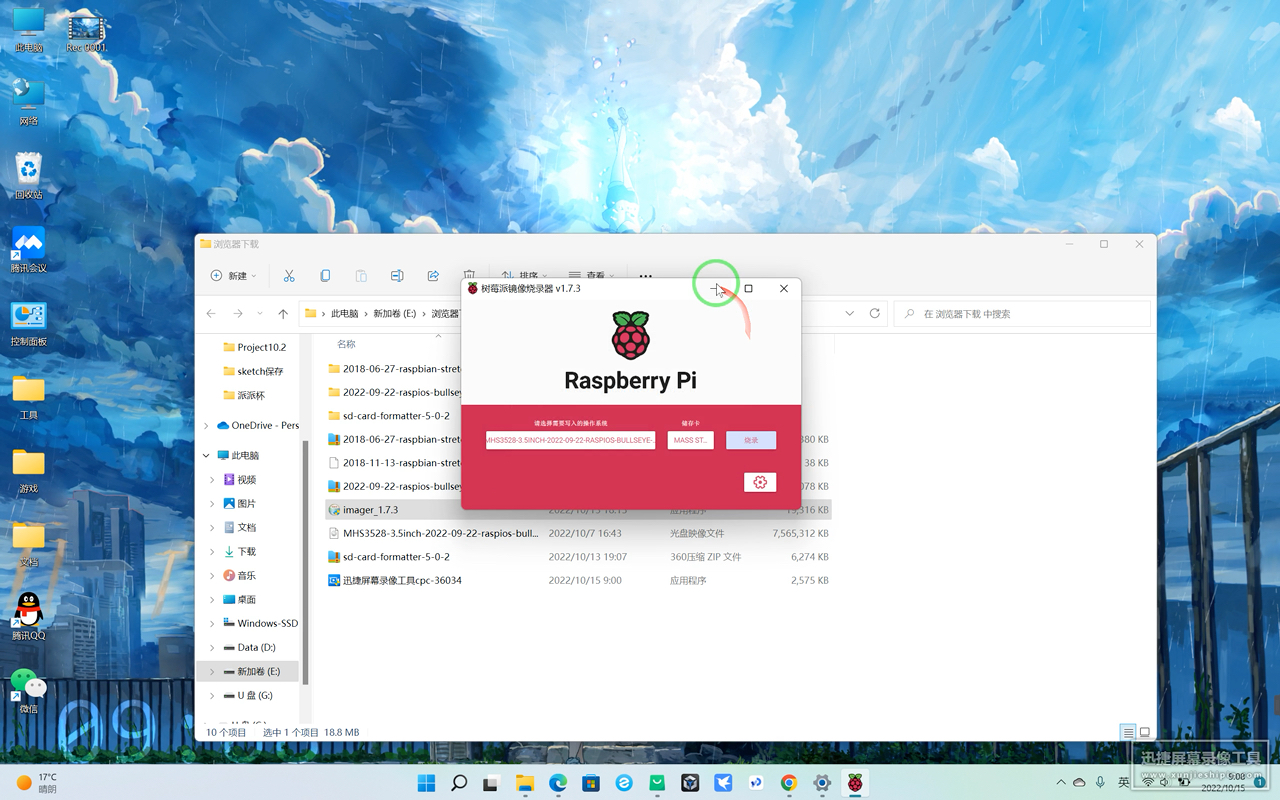Select U 盘 (G:) in navigation pane
Image resolution: width=1280 pixels, height=800 pixels.
[254, 695]
